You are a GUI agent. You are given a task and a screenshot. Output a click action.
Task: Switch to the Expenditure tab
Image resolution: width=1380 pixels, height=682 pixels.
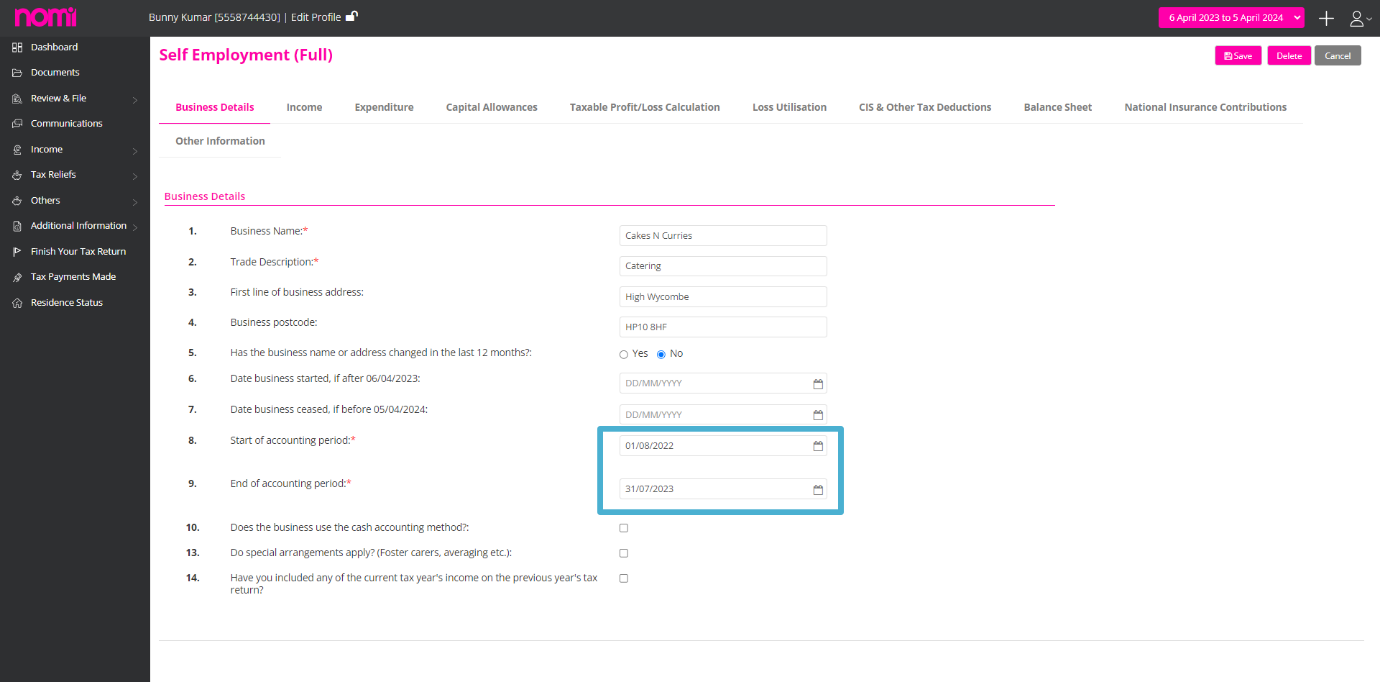[384, 107]
